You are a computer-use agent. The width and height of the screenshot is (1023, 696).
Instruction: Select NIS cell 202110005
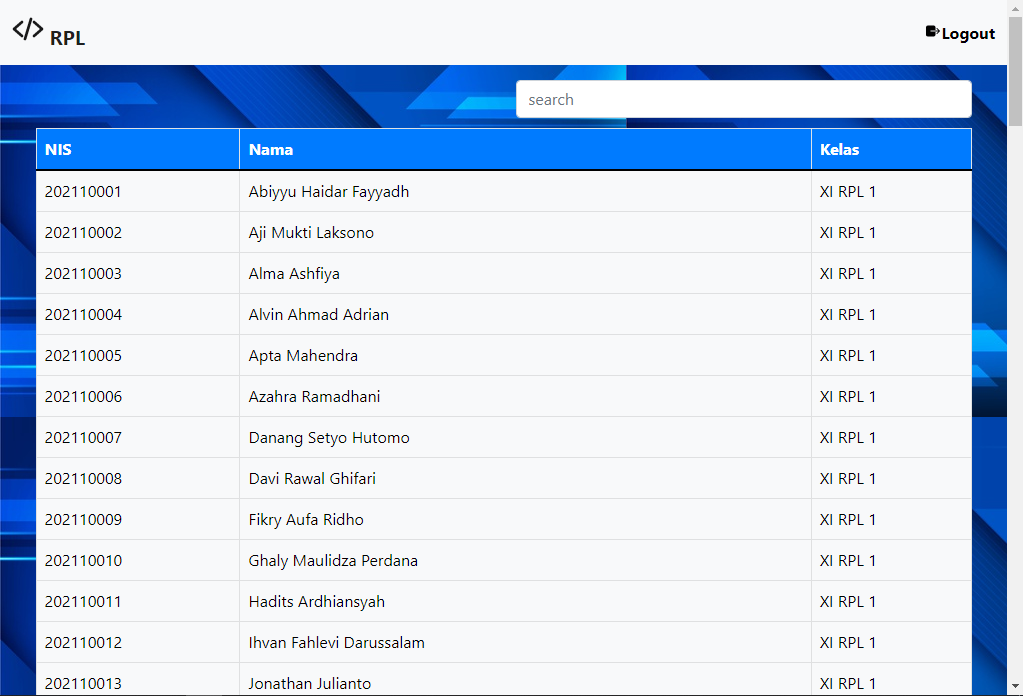pyautogui.click(x=83, y=356)
